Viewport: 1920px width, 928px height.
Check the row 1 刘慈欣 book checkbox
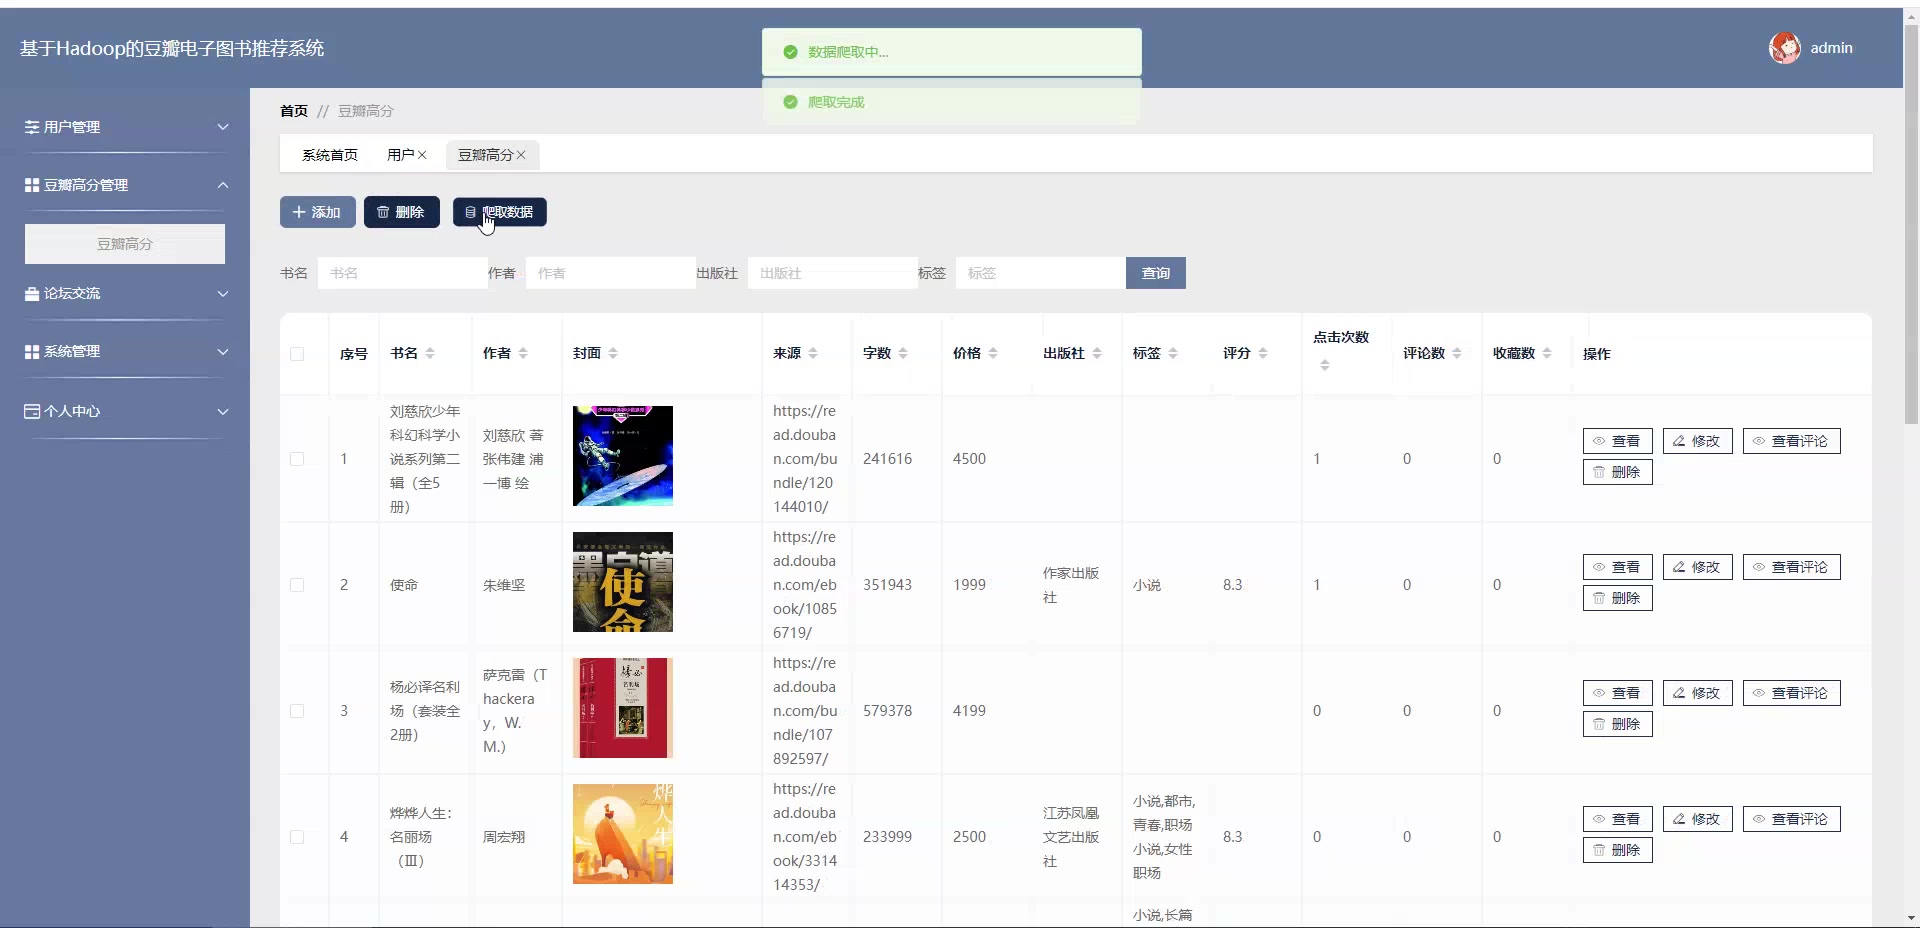pyautogui.click(x=297, y=459)
